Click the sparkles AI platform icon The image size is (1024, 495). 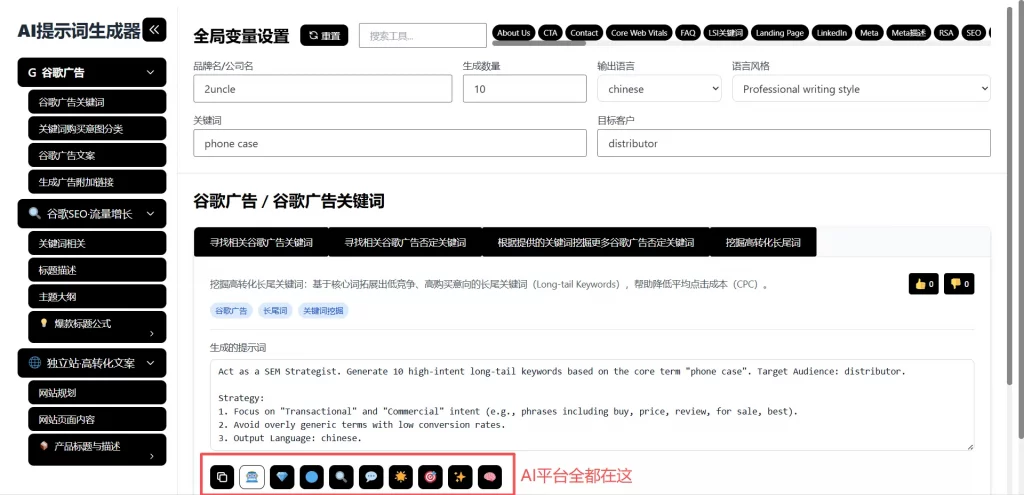[x=460, y=477]
